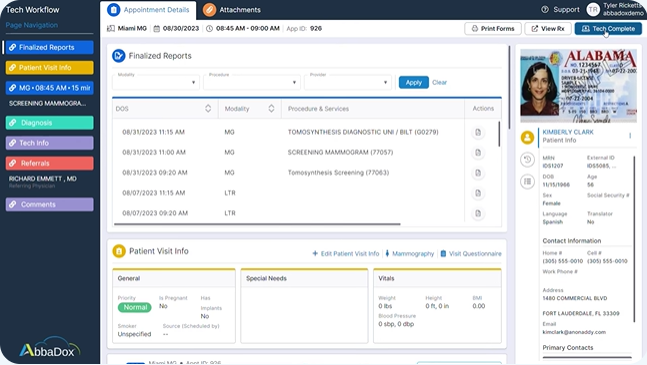The image size is (647, 365).
Task: Open report document for 08/07/2023 11:15 AM row
Action: pos(478,193)
